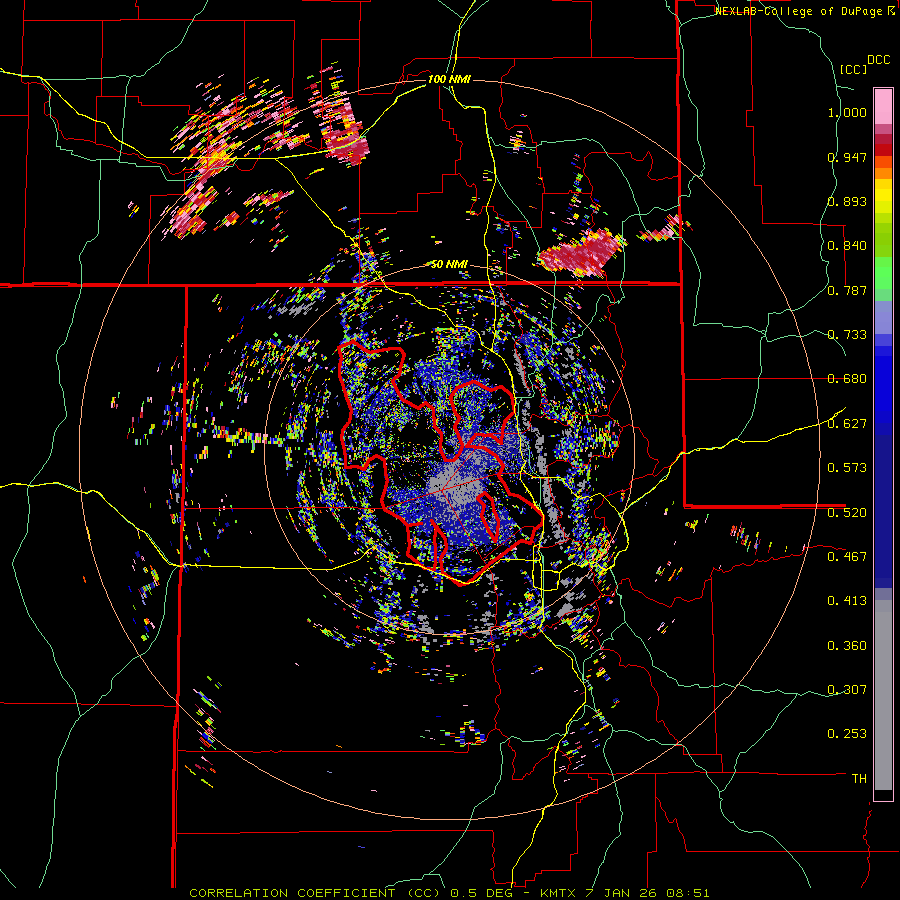Select the 0.787 scale value
This screenshot has width=900, height=900.
[x=847, y=290]
